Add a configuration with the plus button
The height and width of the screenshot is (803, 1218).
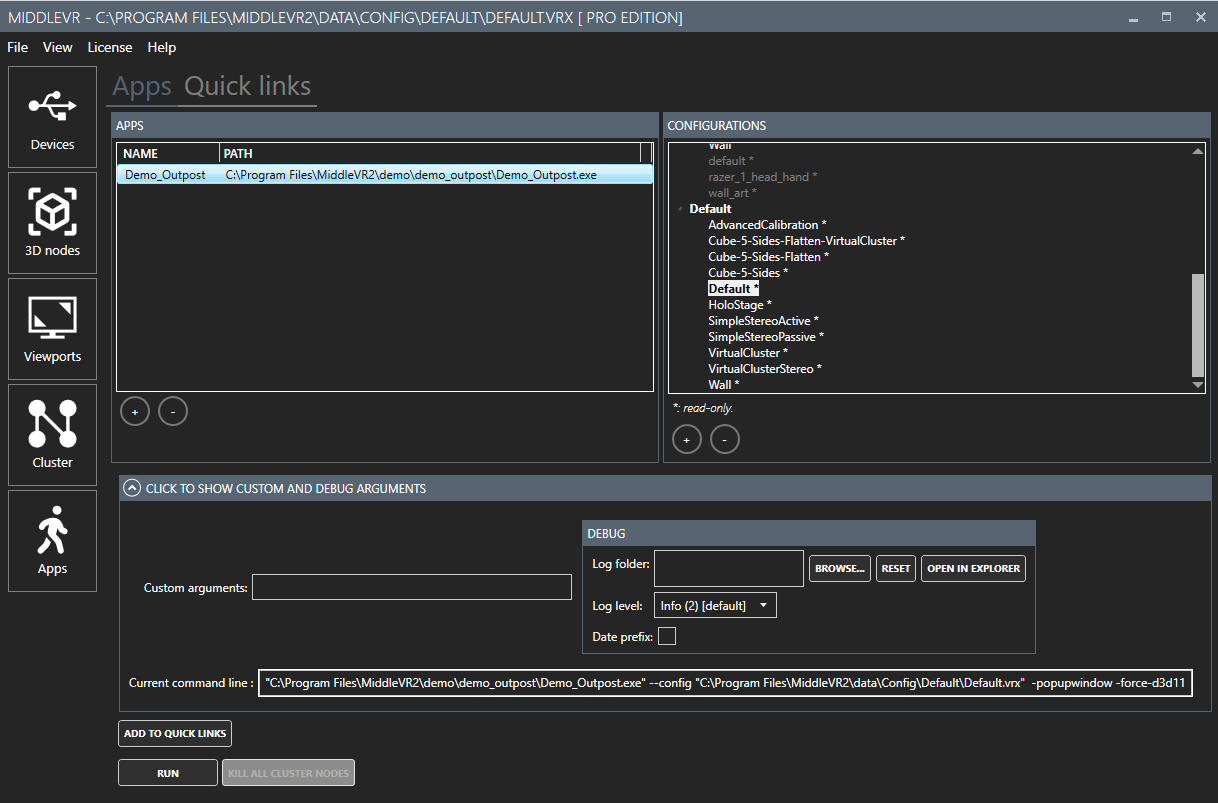tap(687, 439)
